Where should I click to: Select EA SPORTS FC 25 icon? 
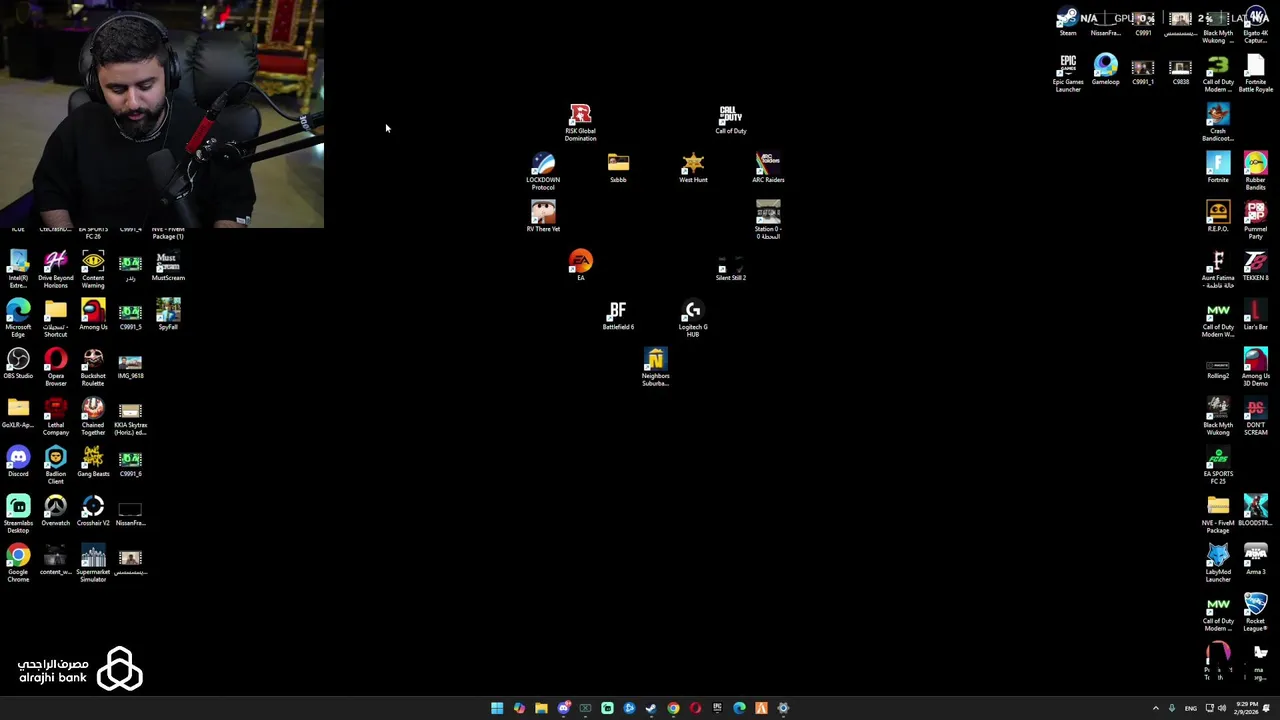click(x=1218, y=465)
